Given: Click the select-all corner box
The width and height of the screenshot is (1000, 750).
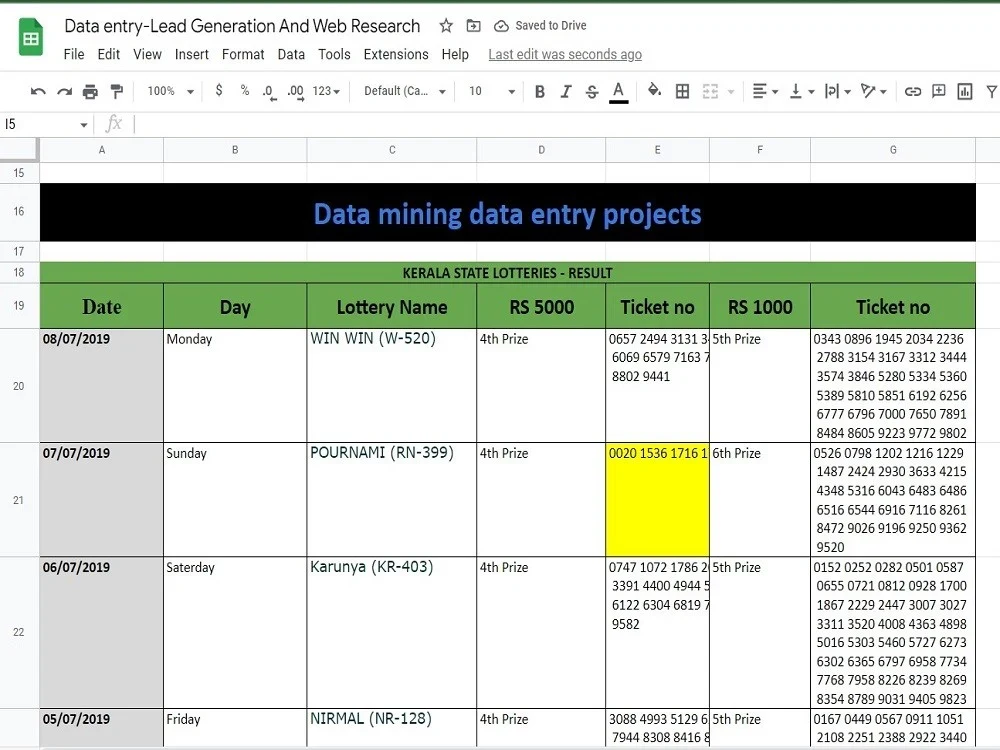Looking at the screenshot, I should 18,150.
